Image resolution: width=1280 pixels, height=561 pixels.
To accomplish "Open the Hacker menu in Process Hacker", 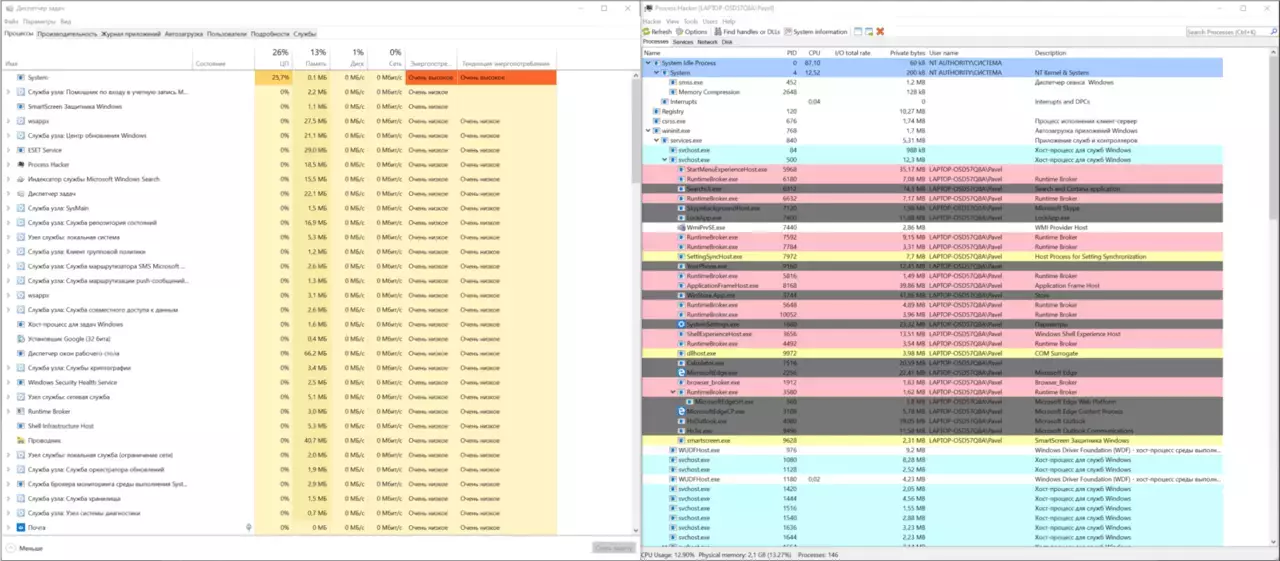I will (652, 21).
